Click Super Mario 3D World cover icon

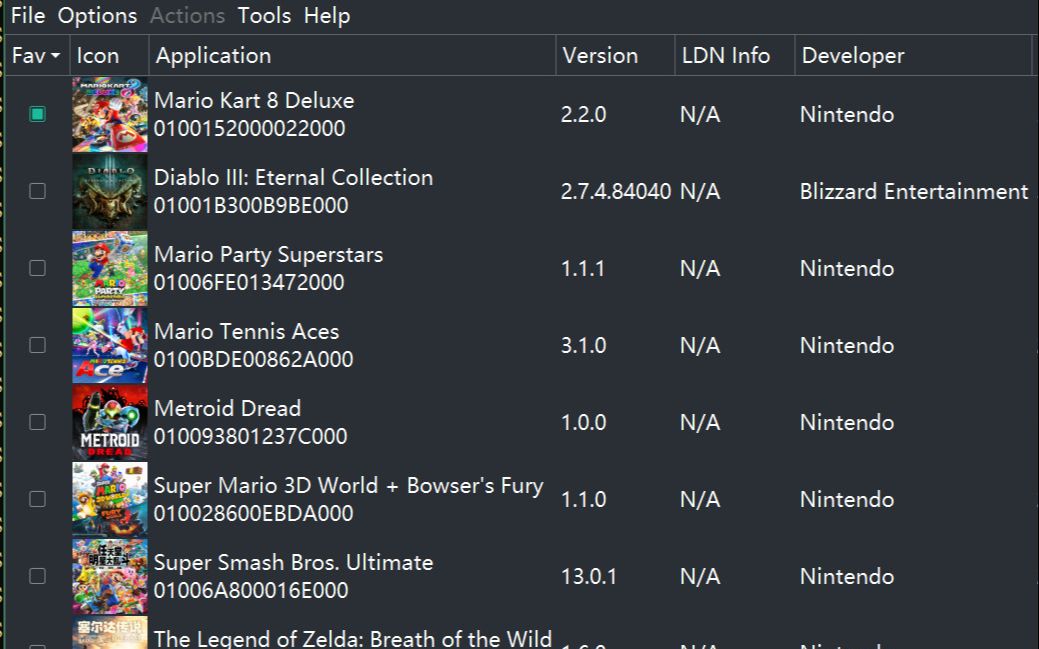(110, 499)
